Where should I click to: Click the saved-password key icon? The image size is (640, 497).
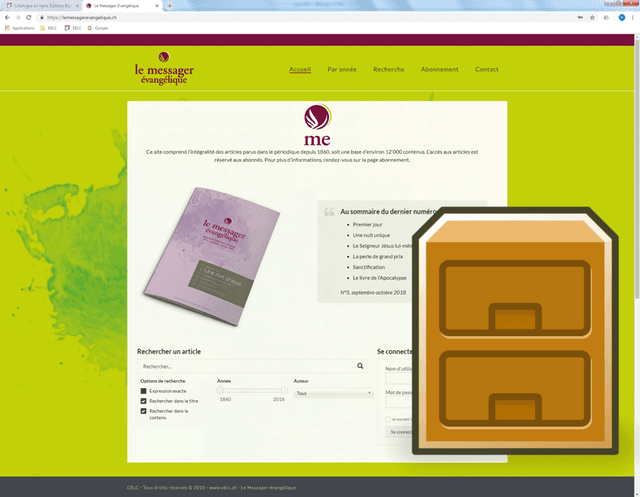point(580,18)
